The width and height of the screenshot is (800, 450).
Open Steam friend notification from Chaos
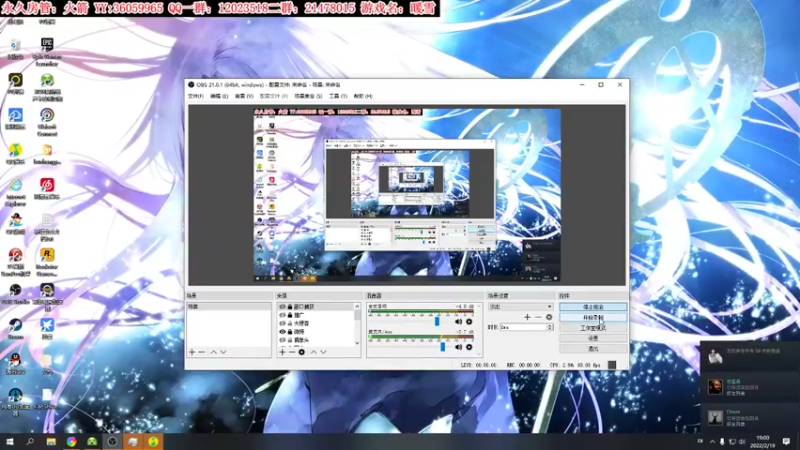pyautogui.click(x=750, y=417)
